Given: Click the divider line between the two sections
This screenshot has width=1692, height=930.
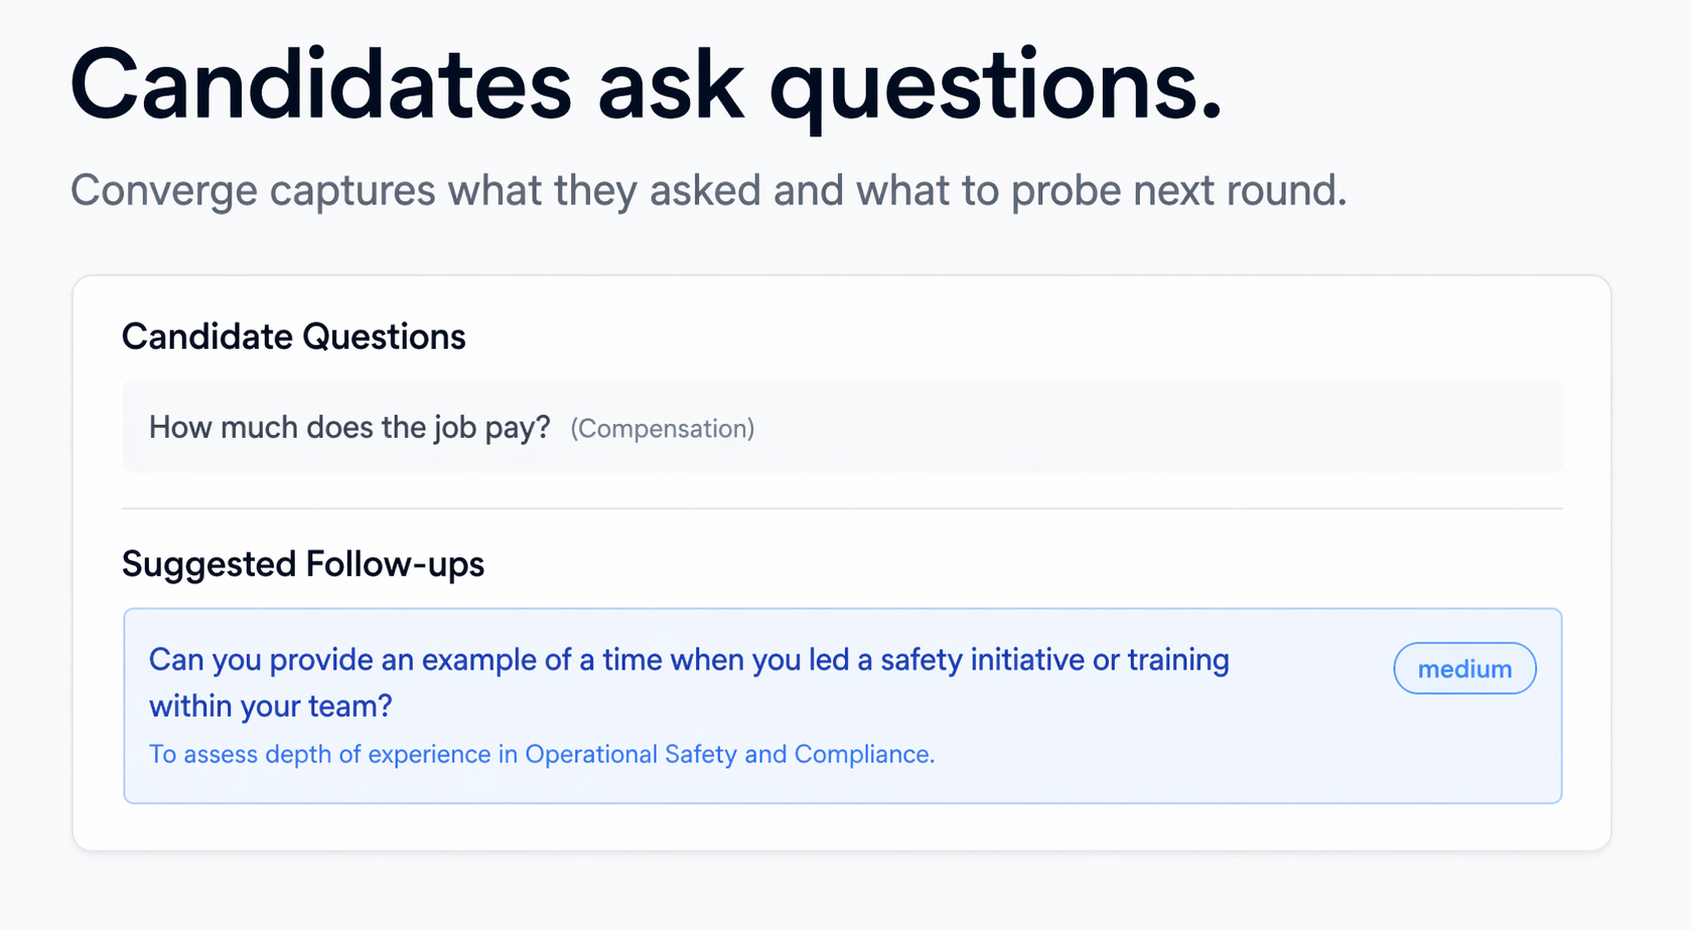Looking at the screenshot, I should click(x=842, y=509).
